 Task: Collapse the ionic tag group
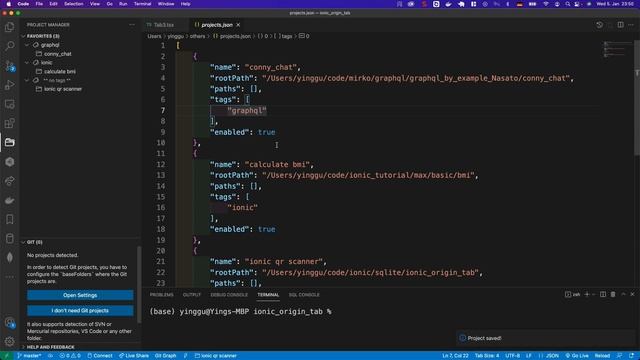27,62
